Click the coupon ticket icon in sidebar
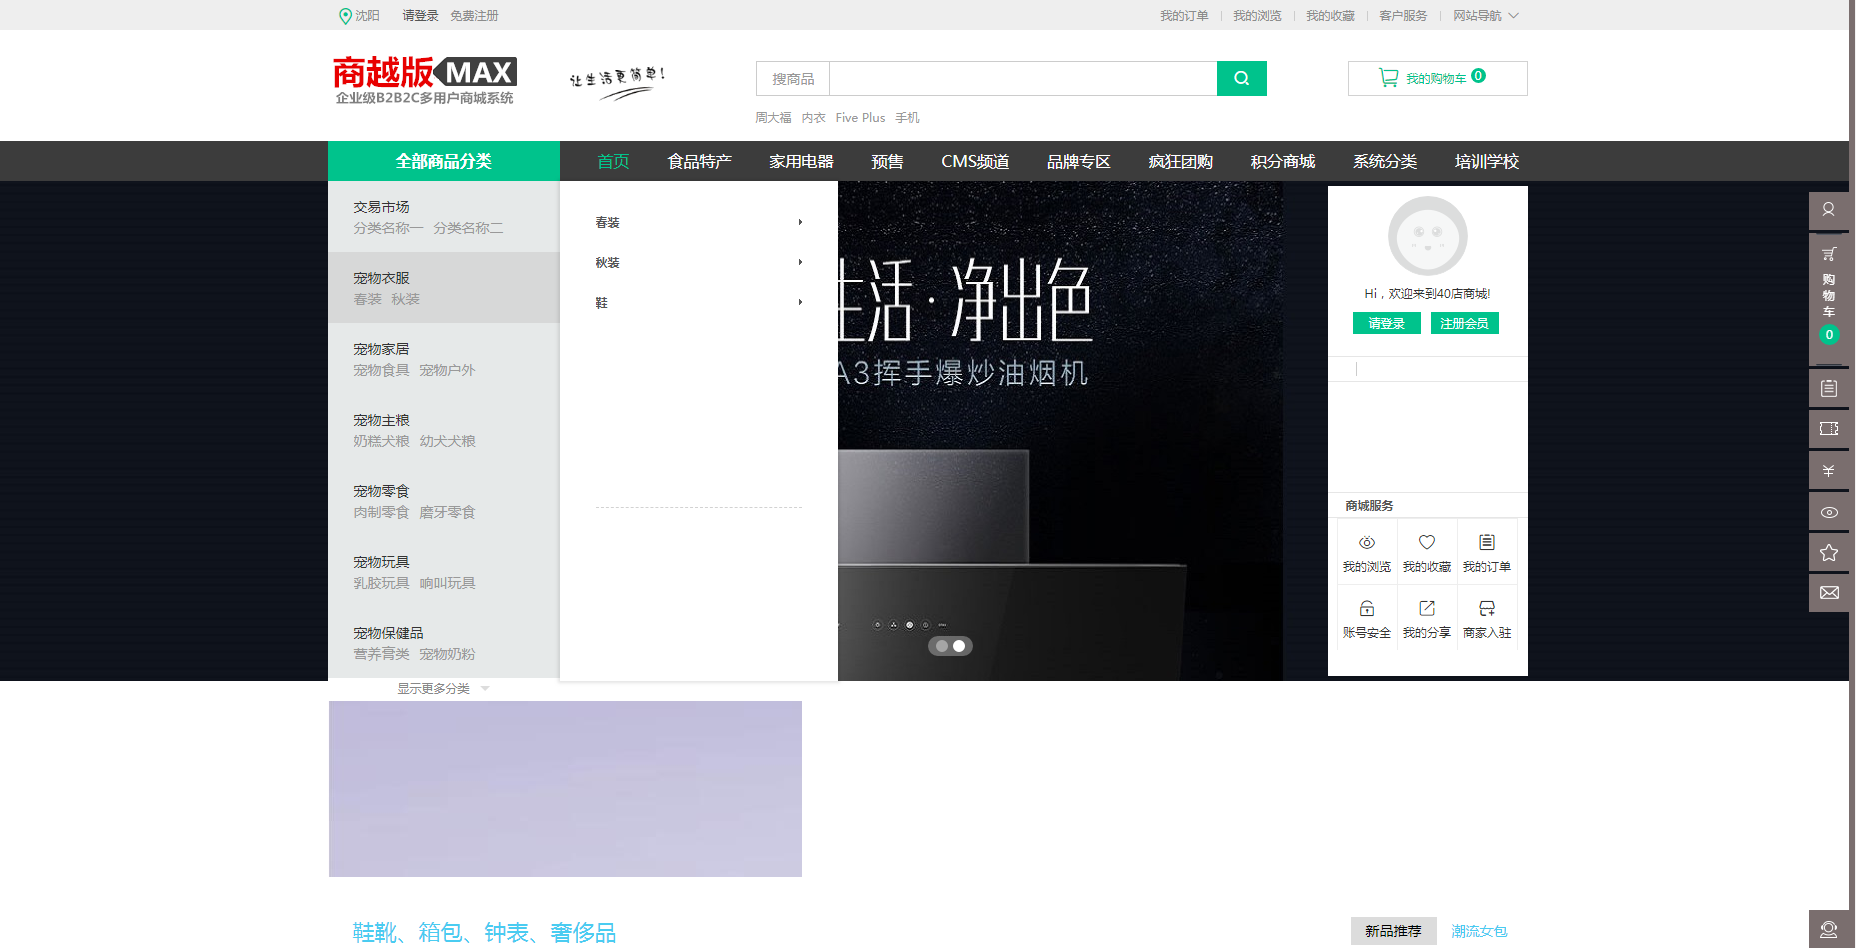 click(x=1828, y=429)
